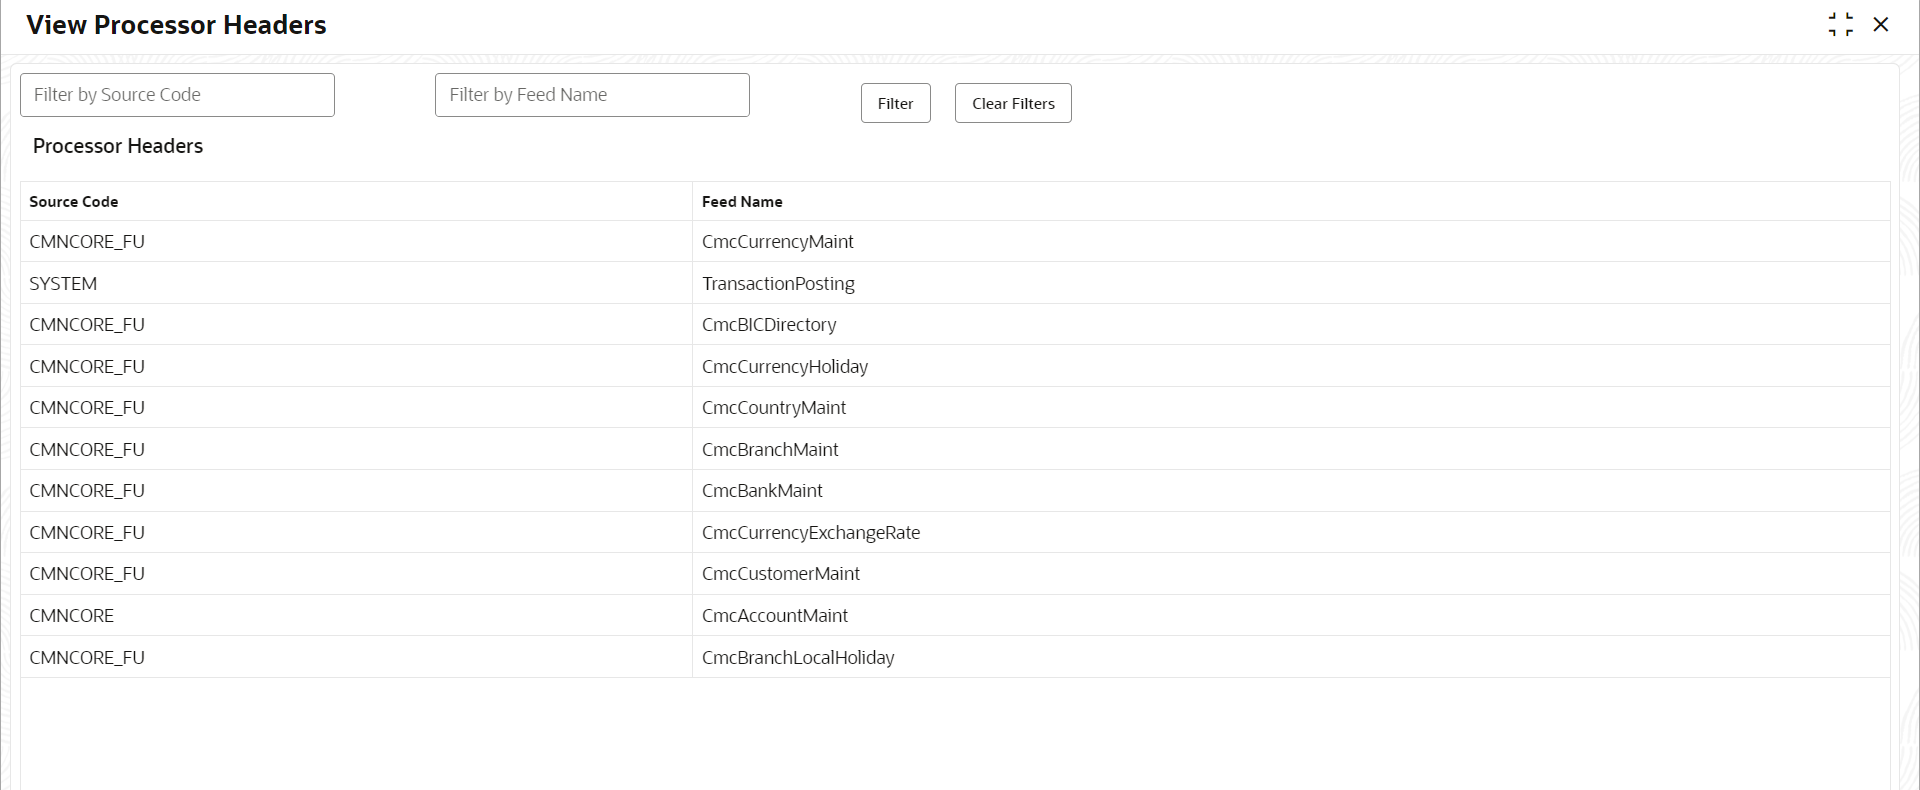This screenshot has width=1920, height=790.
Task: Select the CmcCustomerMaint feed name cell
Action: point(1291,574)
